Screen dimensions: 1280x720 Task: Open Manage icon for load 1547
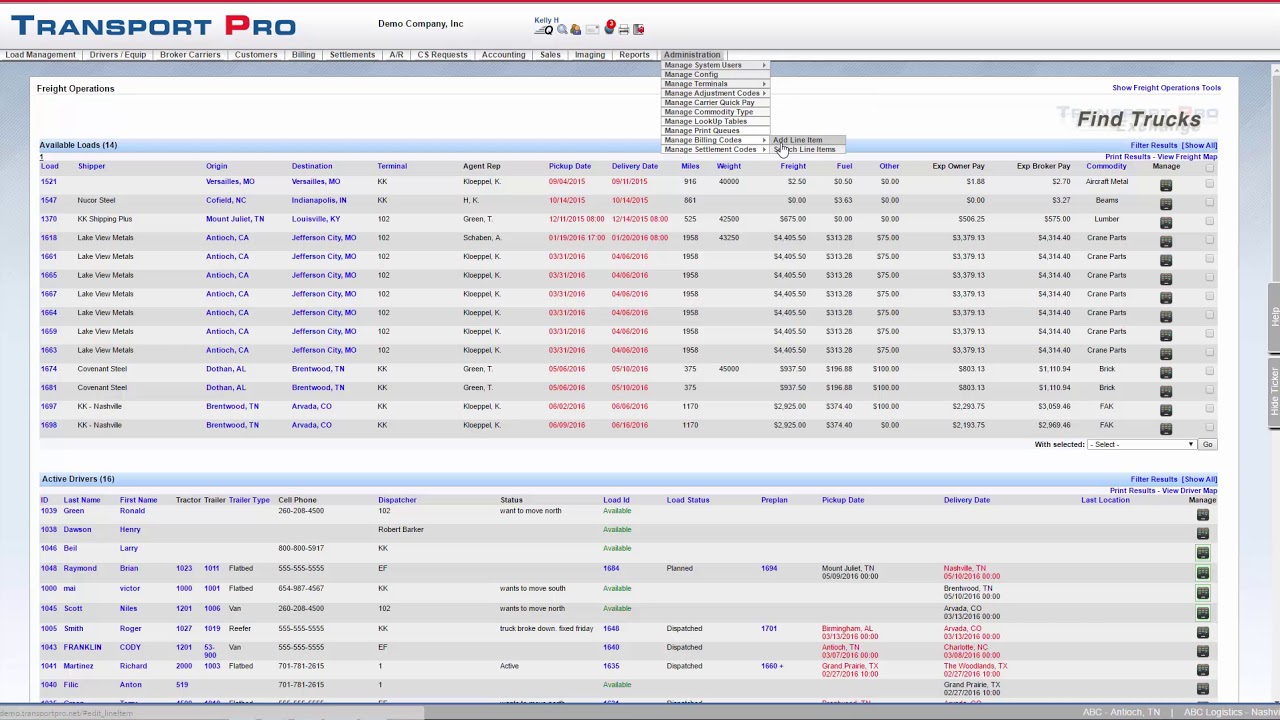(1166, 204)
